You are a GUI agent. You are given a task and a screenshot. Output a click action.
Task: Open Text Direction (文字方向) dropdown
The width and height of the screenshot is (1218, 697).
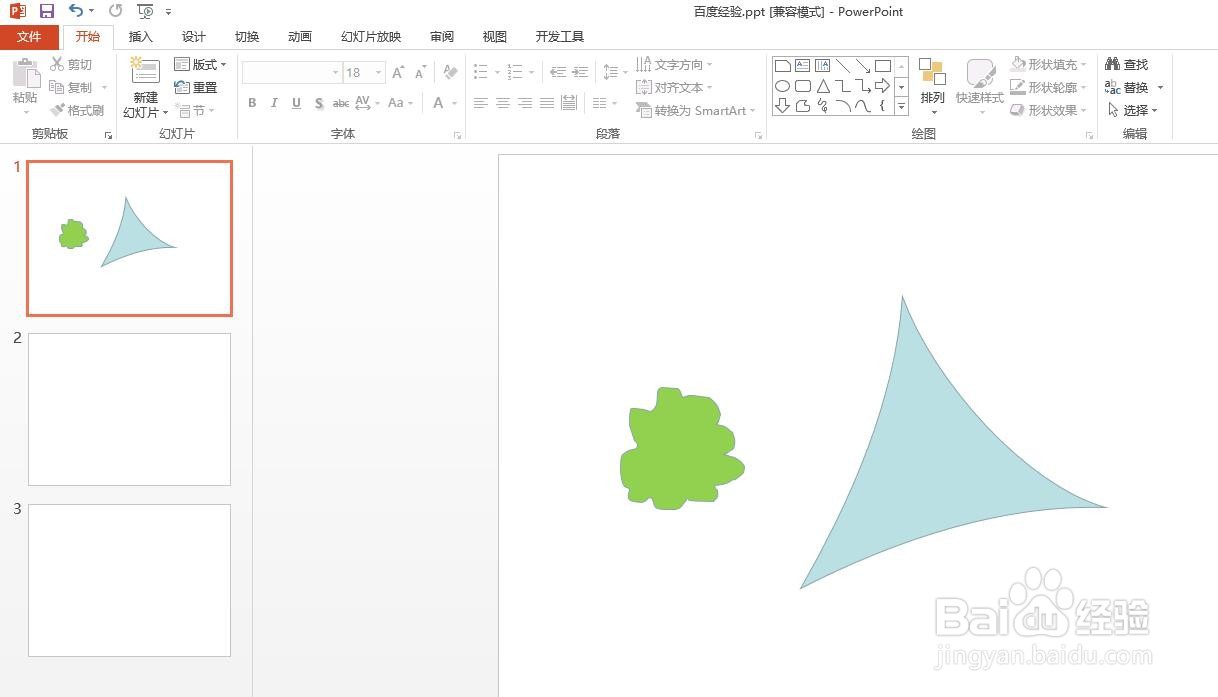(674, 64)
